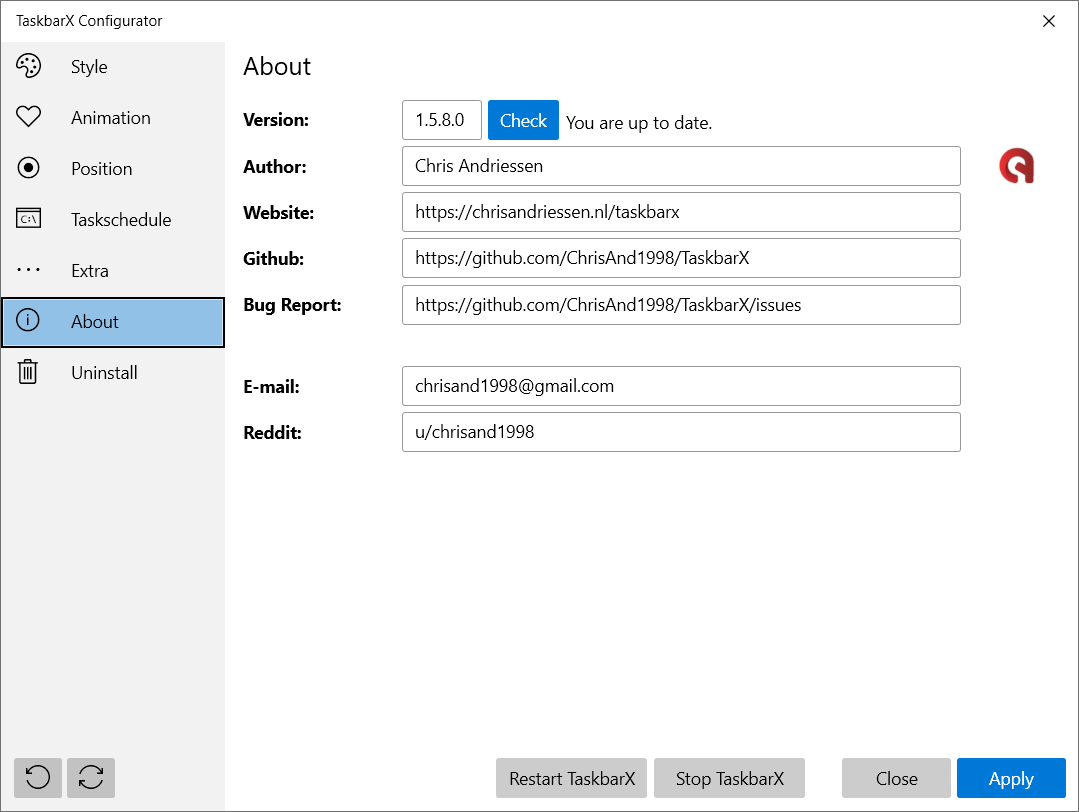Click the Author field with Chris Andriessen
The image size is (1079, 812).
click(x=681, y=166)
